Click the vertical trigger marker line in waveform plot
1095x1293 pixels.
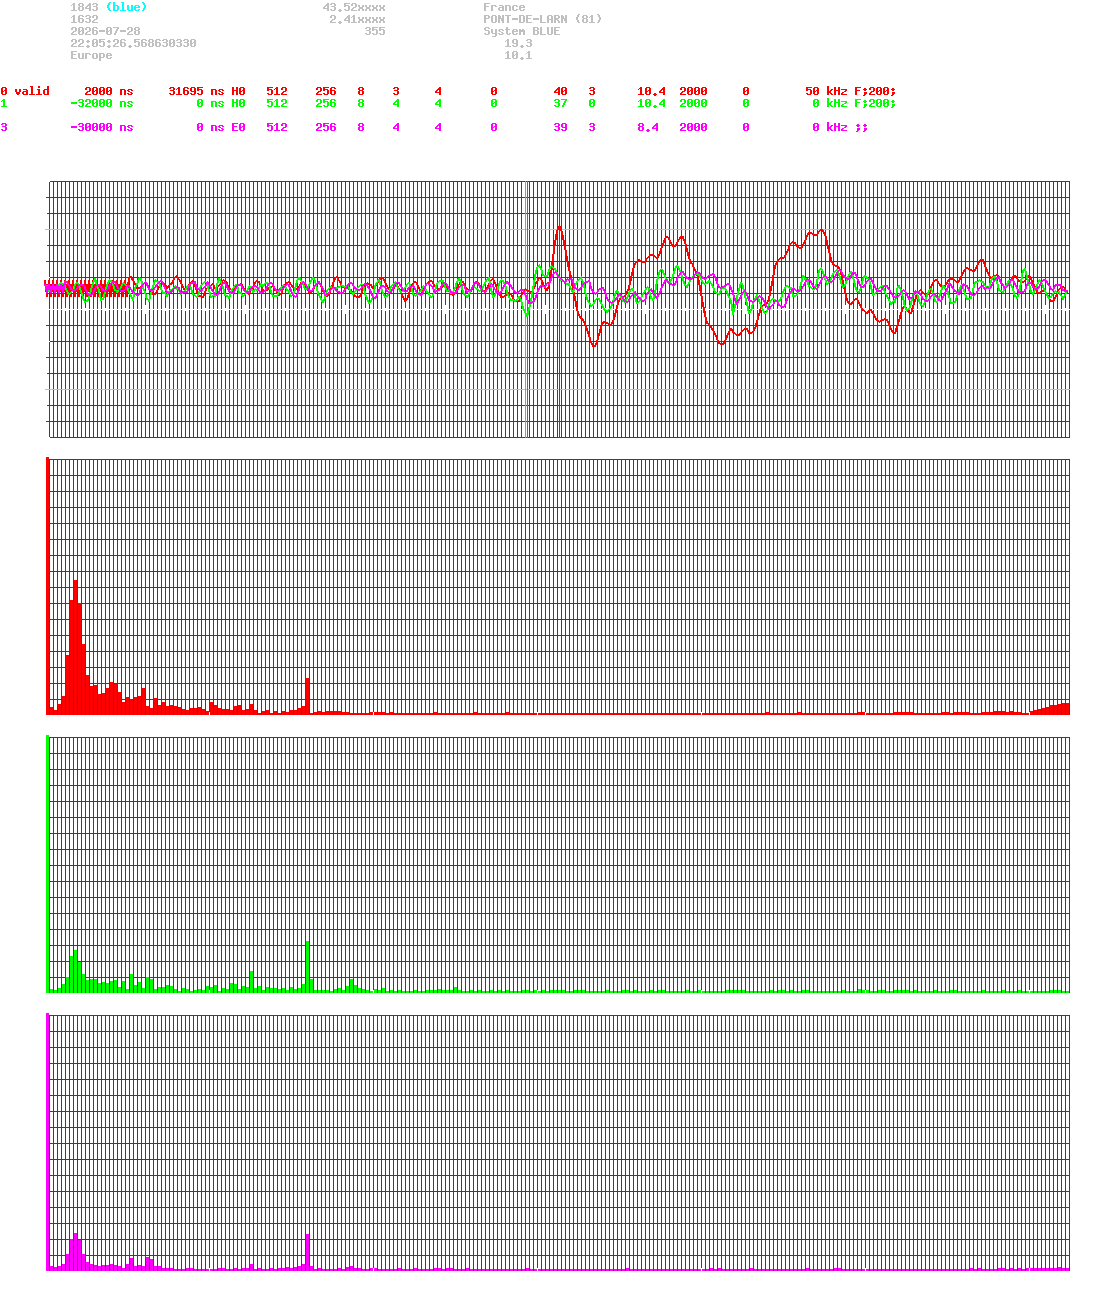(558, 309)
